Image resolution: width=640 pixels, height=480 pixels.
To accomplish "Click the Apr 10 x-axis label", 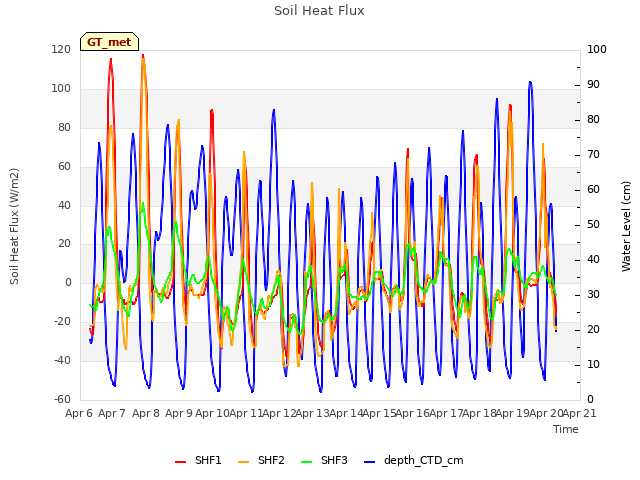I will 212,413.
